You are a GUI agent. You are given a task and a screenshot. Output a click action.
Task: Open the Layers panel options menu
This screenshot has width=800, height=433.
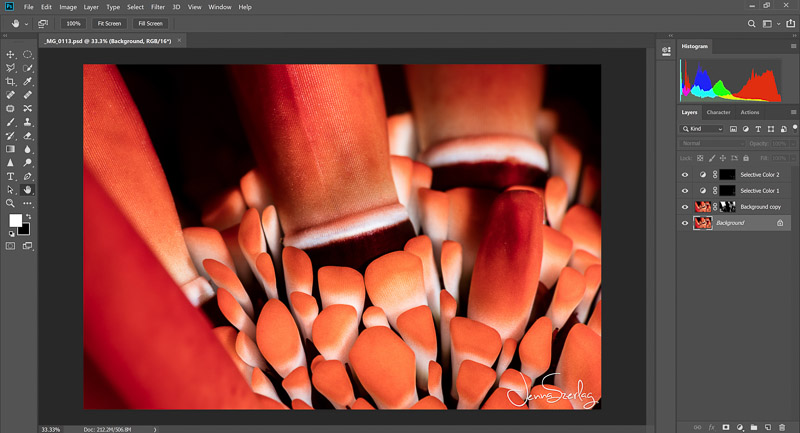click(793, 112)
